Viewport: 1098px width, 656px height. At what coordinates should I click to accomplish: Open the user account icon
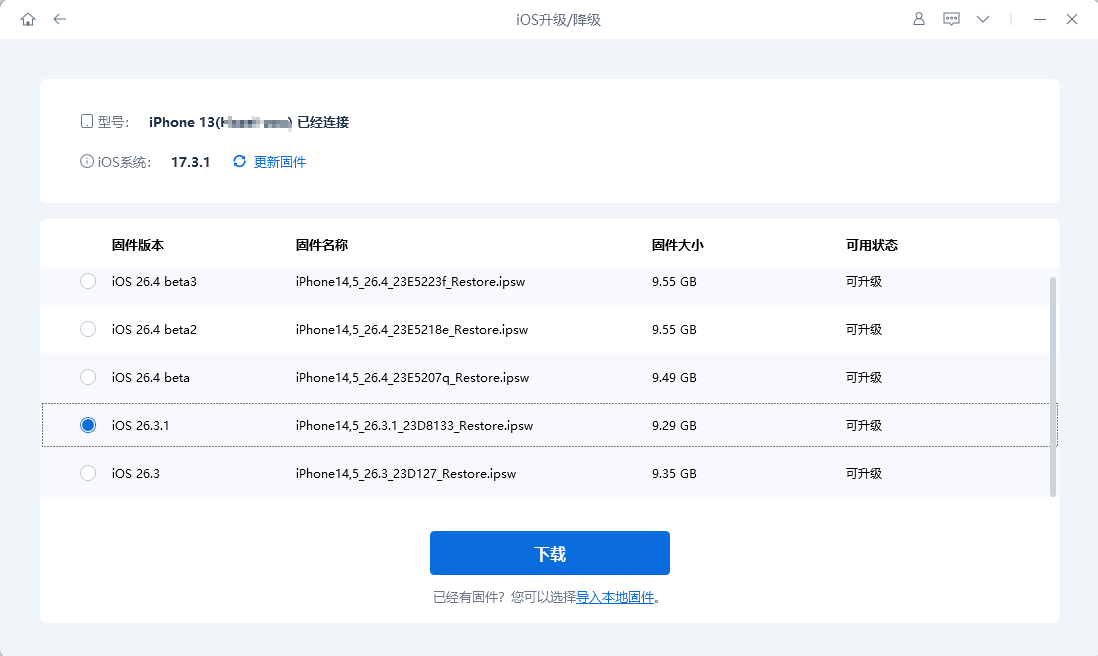click(918, 18)
